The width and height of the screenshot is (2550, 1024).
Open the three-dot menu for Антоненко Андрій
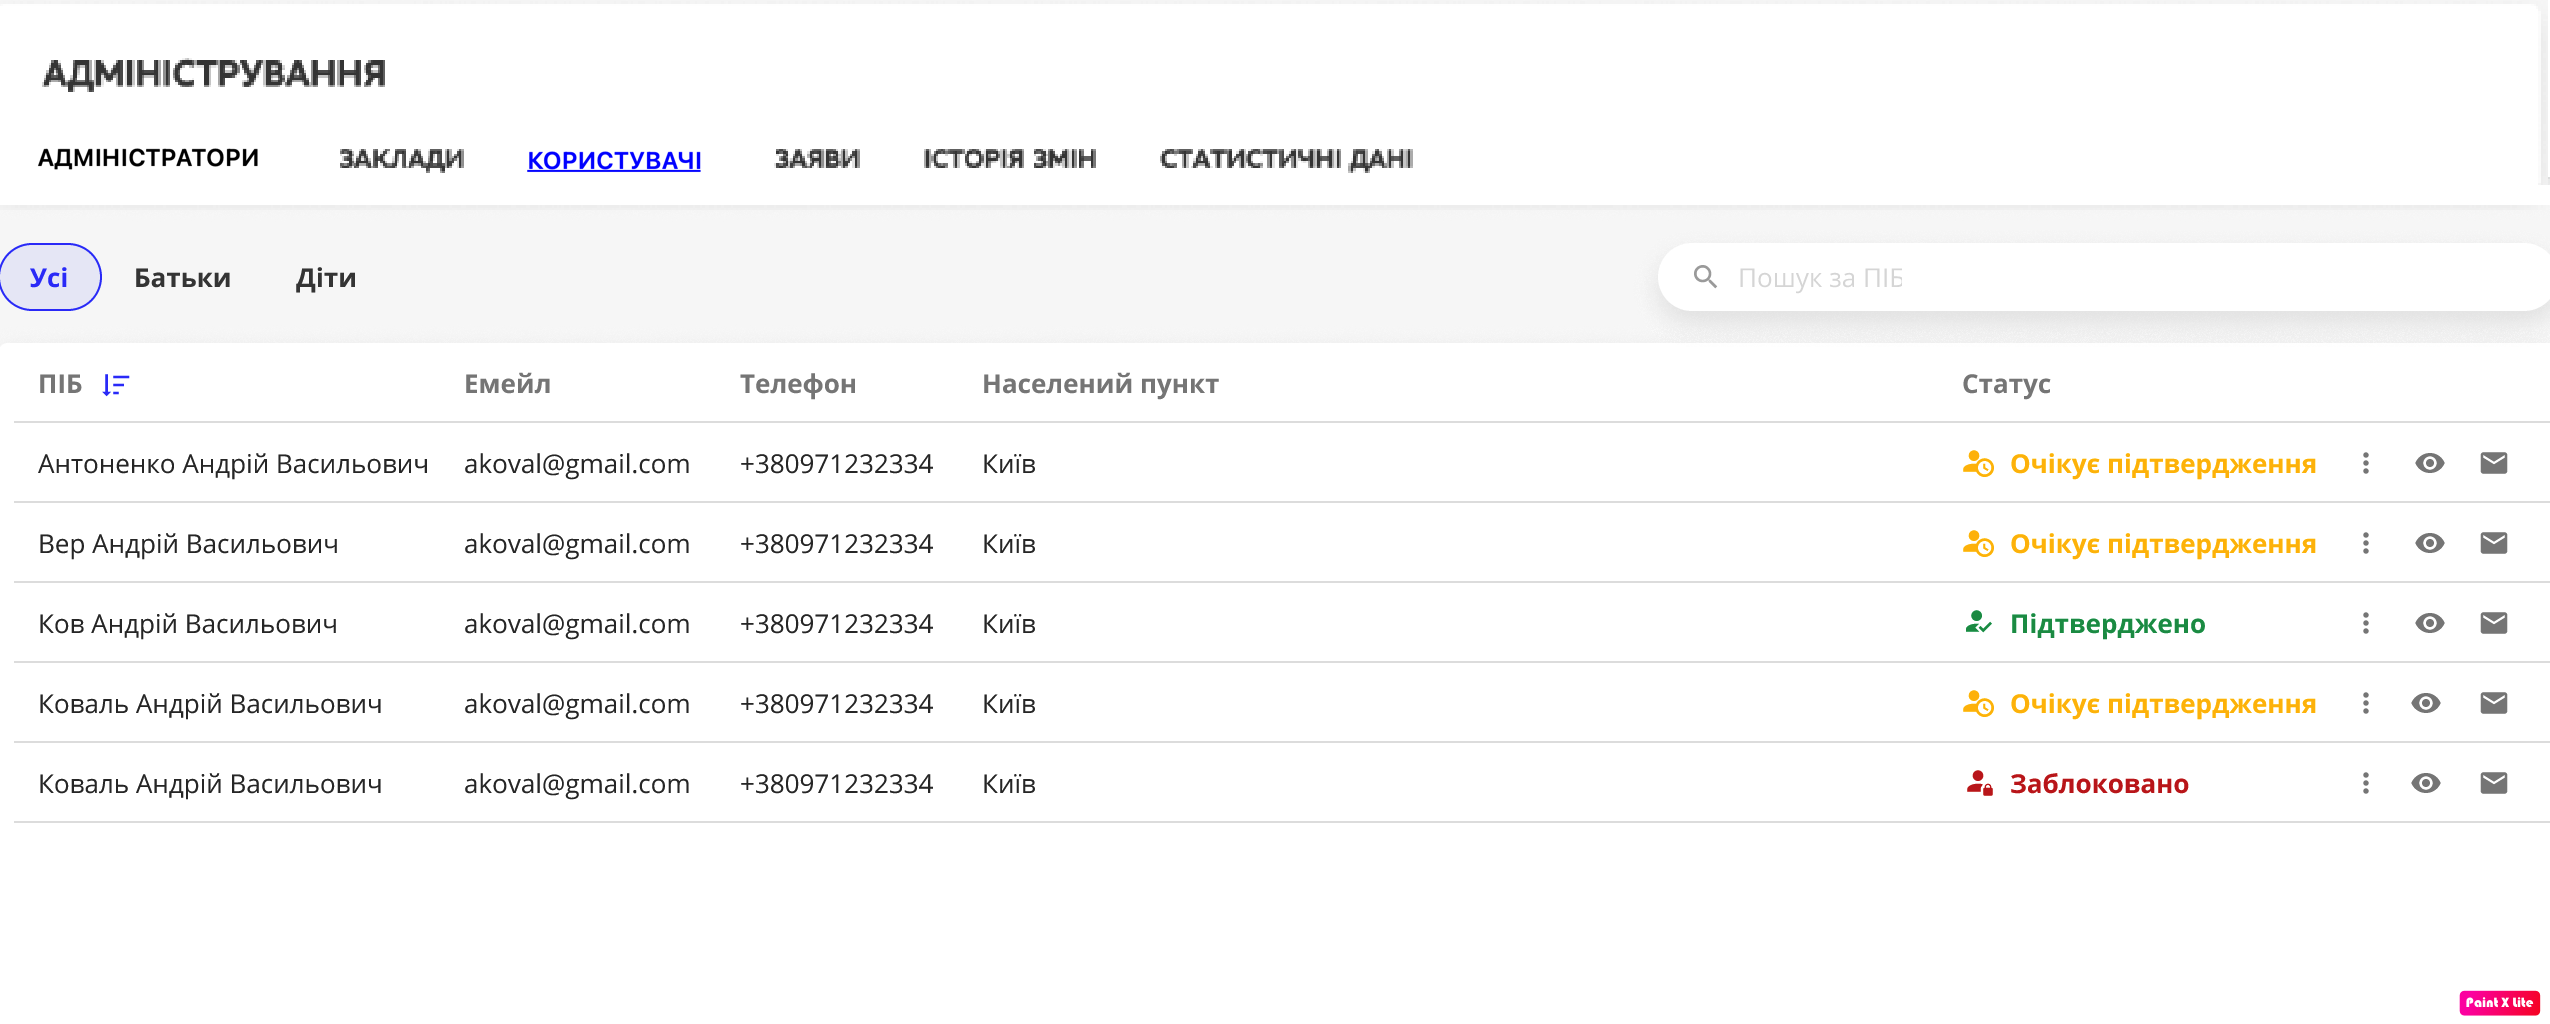[2365, 462]
